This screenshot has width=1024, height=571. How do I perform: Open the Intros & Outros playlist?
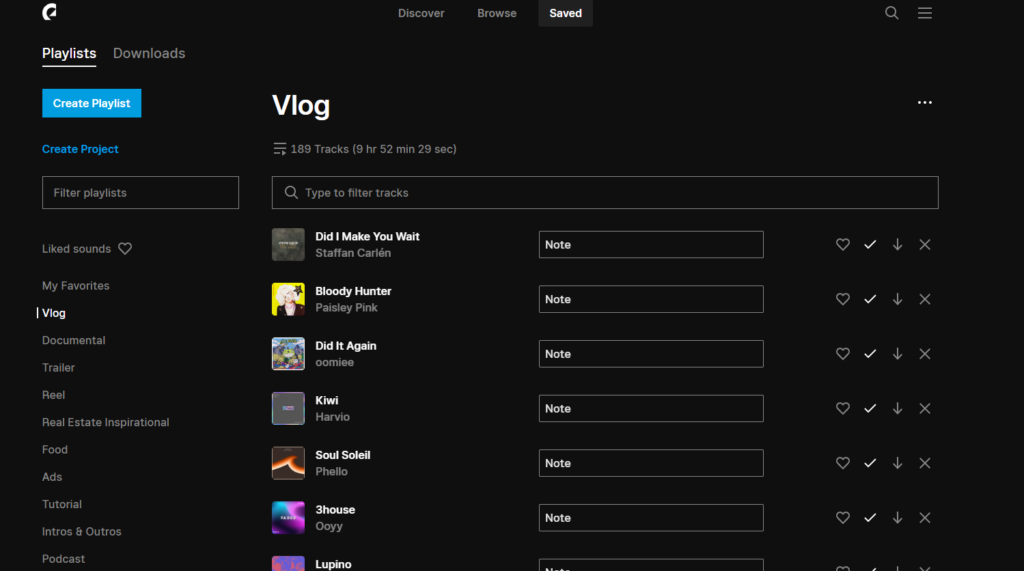point(82,532)
